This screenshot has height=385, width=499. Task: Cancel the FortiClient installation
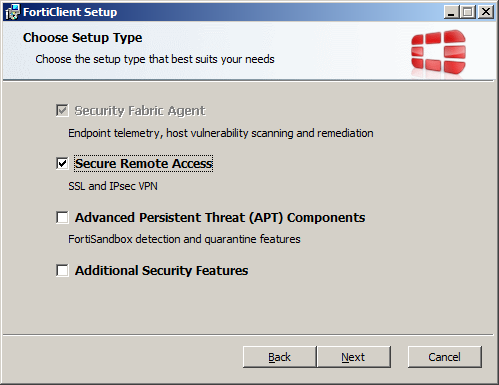point(445,357)
